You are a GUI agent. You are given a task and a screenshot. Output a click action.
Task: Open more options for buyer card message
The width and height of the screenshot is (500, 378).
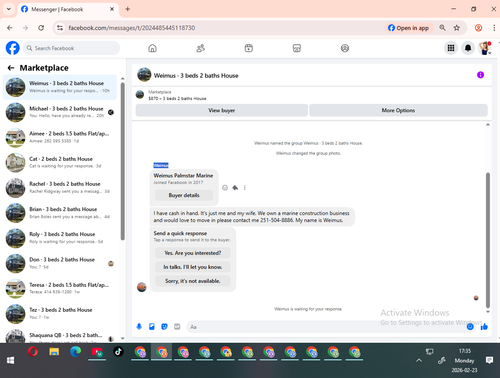(245, 188)
